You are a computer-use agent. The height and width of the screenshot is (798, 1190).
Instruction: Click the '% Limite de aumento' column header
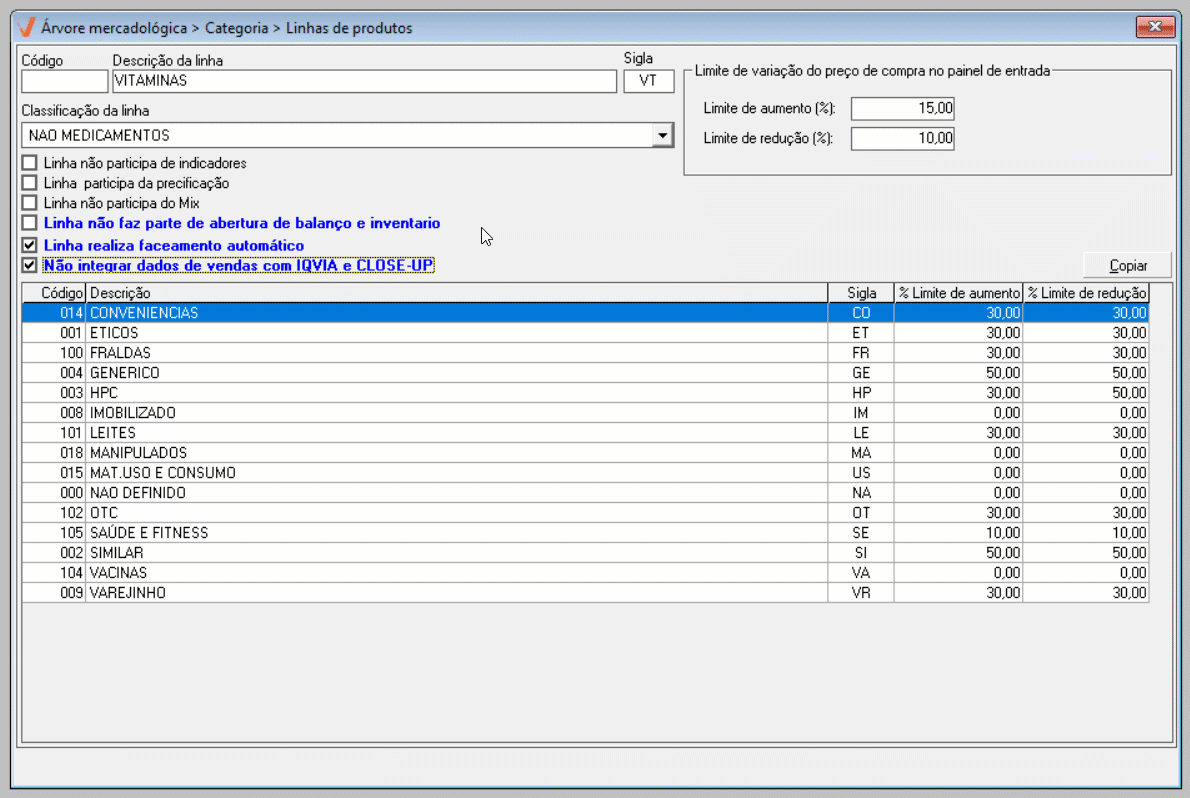click(x=958, y=293)
